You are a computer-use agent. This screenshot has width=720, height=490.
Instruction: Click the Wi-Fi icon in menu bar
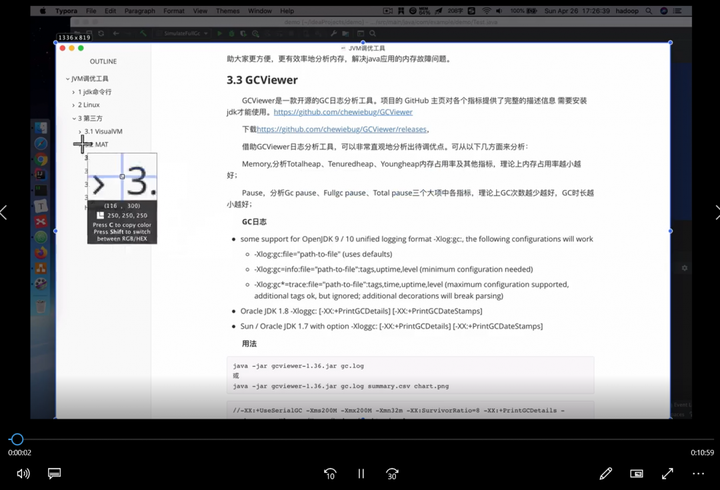pyautogui.click(x=487, y=11)
